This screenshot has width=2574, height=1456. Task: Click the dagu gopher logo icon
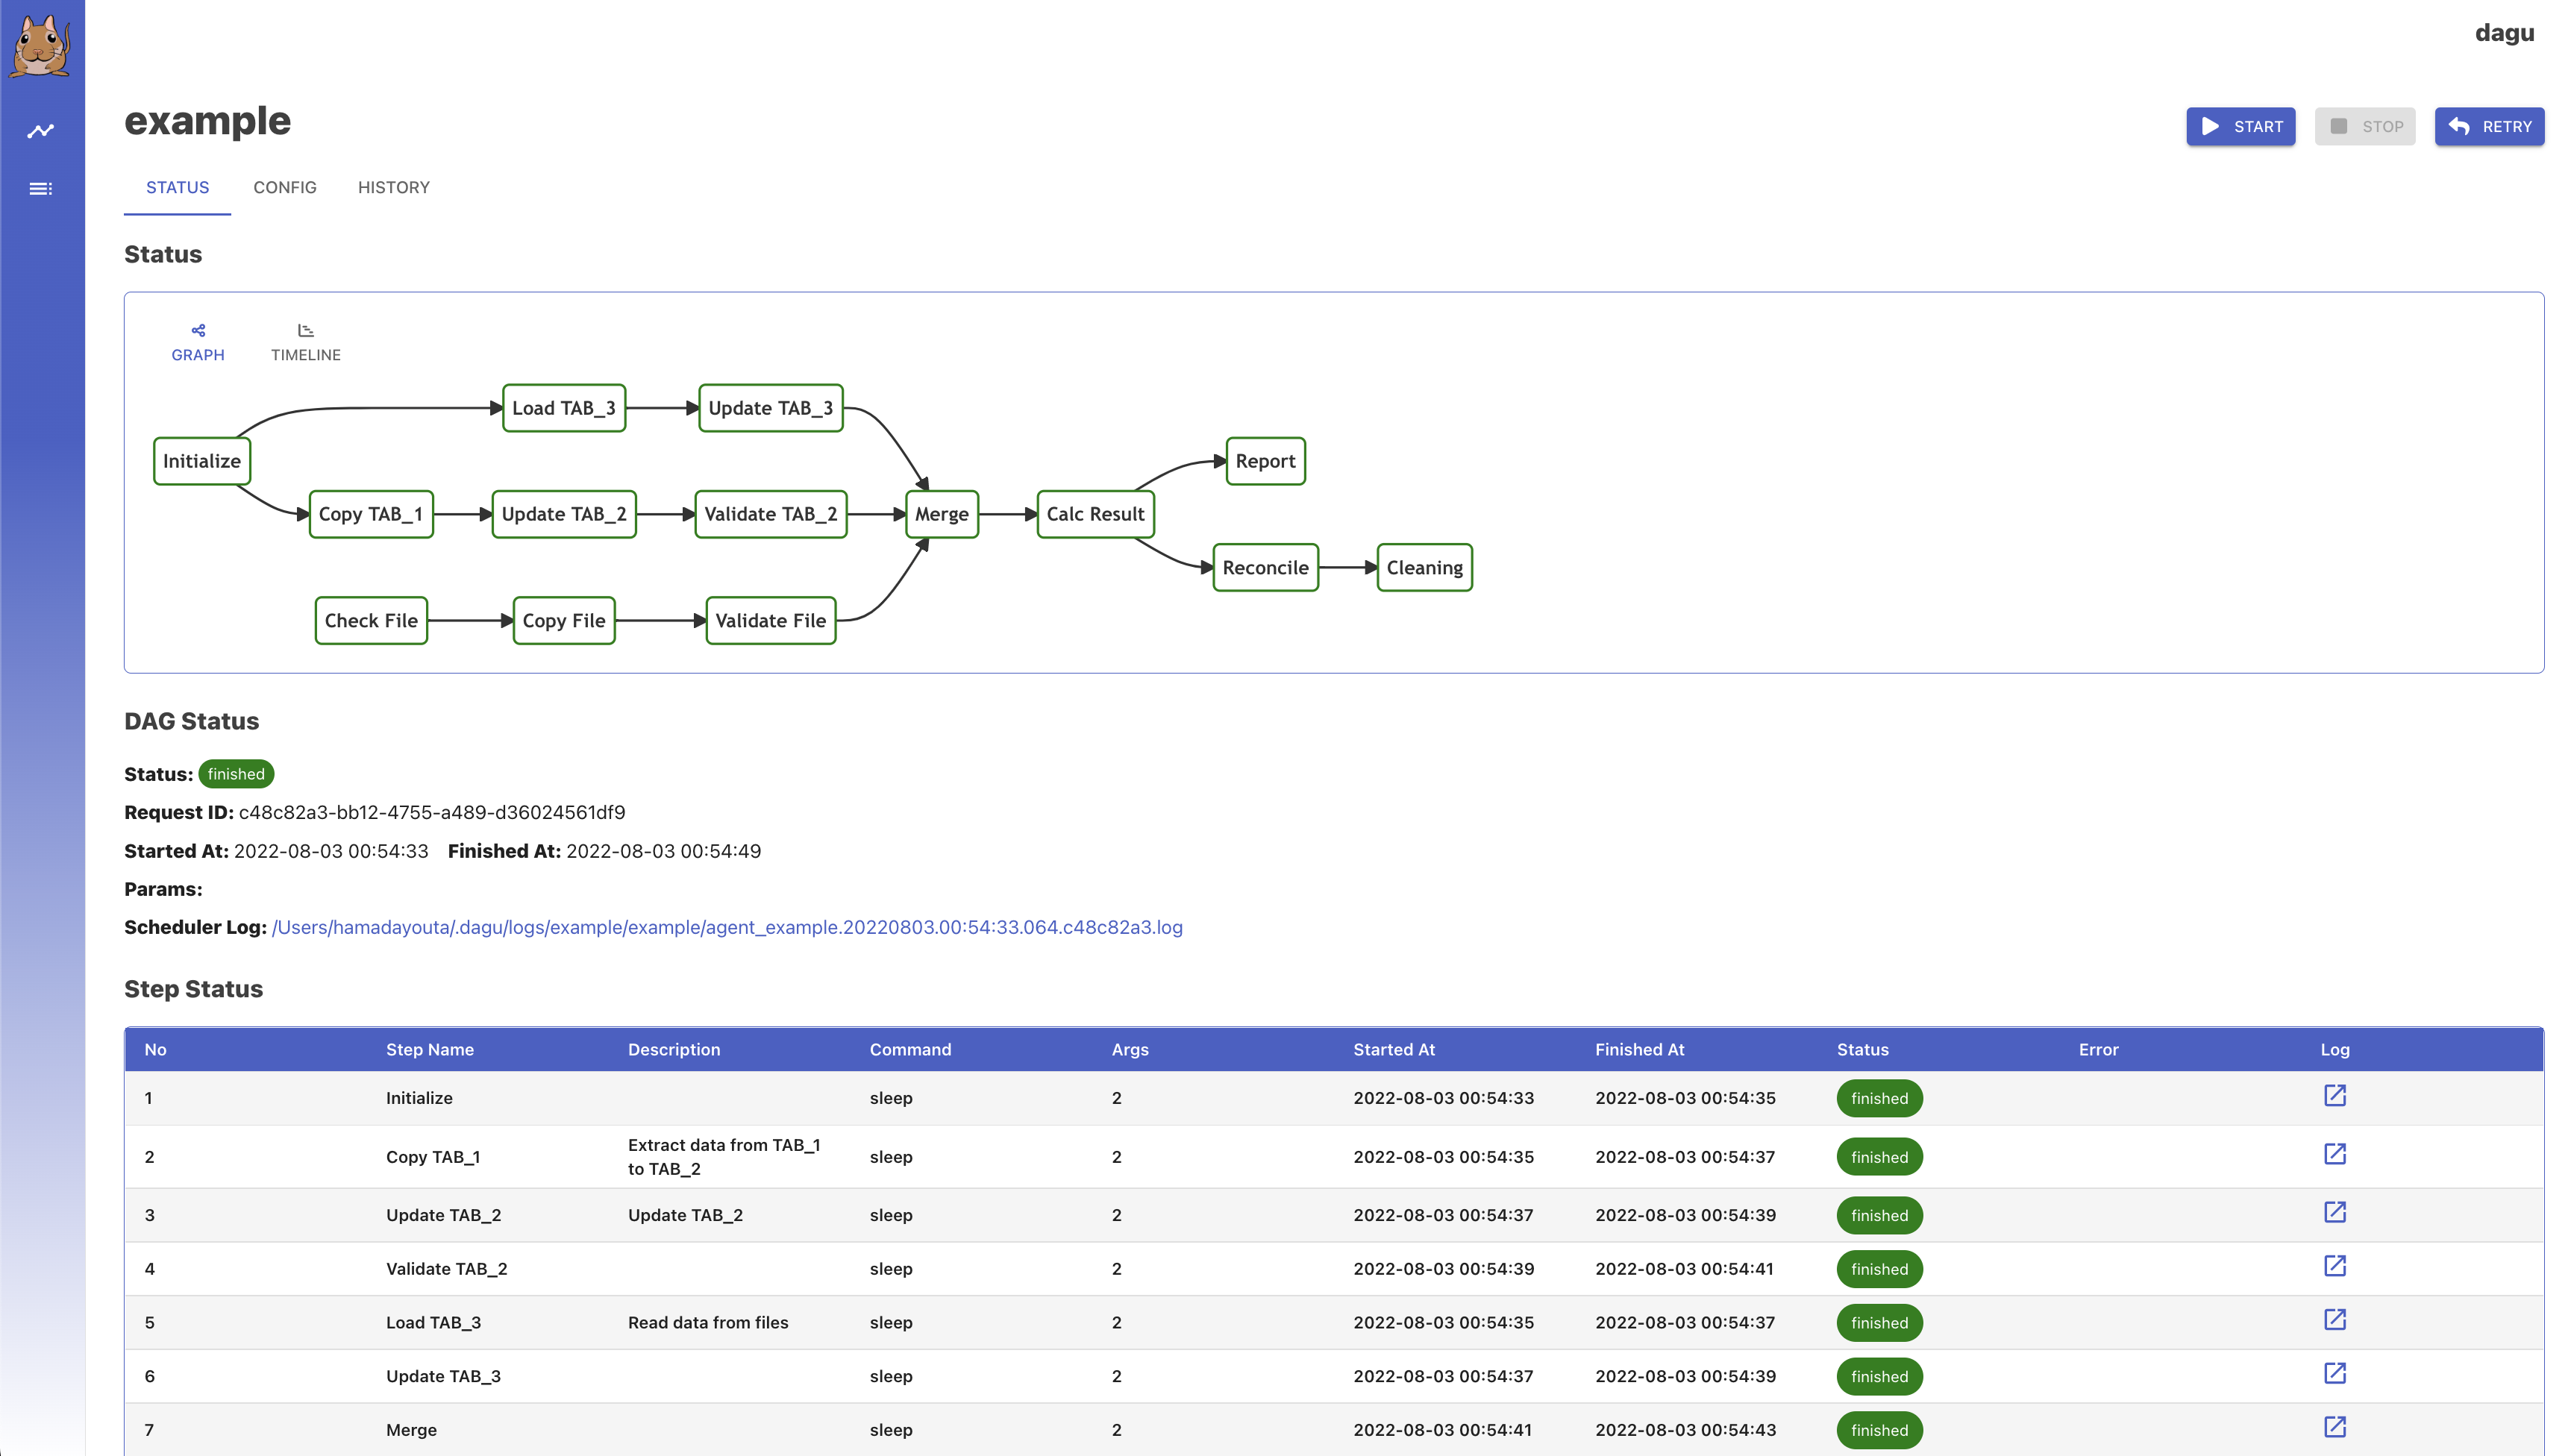41,45
